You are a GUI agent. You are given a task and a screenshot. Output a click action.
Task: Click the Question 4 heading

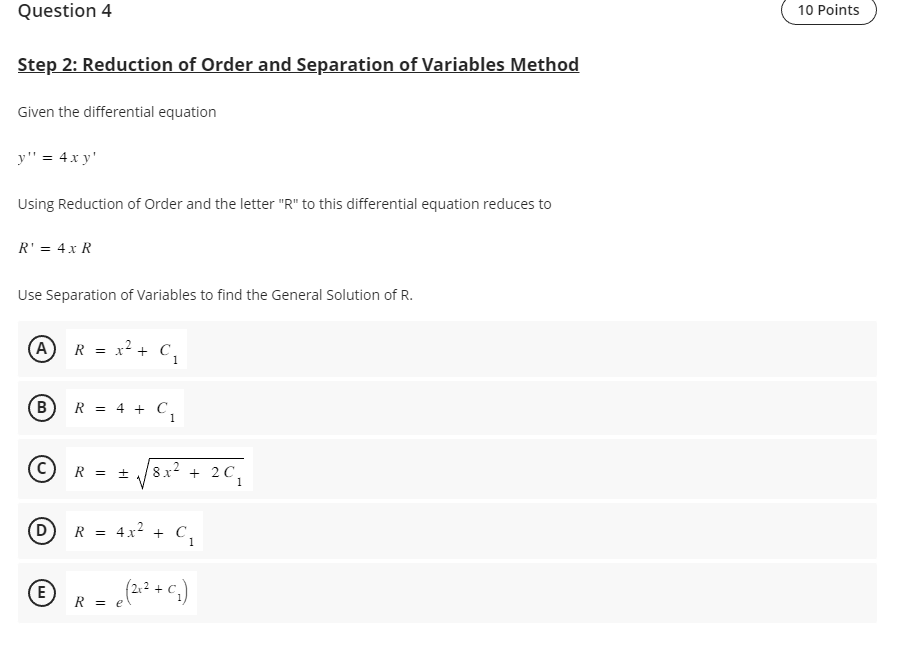(x=64, y=11)
